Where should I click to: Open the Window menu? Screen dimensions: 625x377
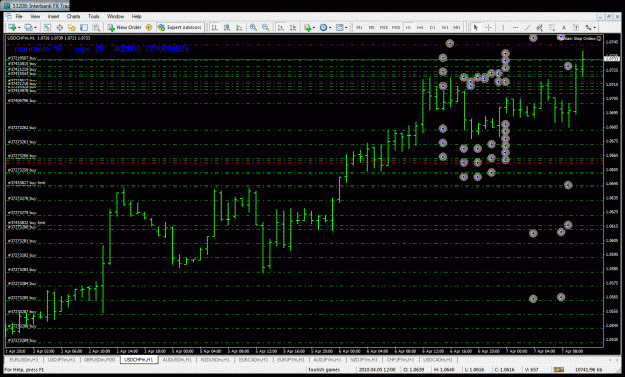pos(116,16)
